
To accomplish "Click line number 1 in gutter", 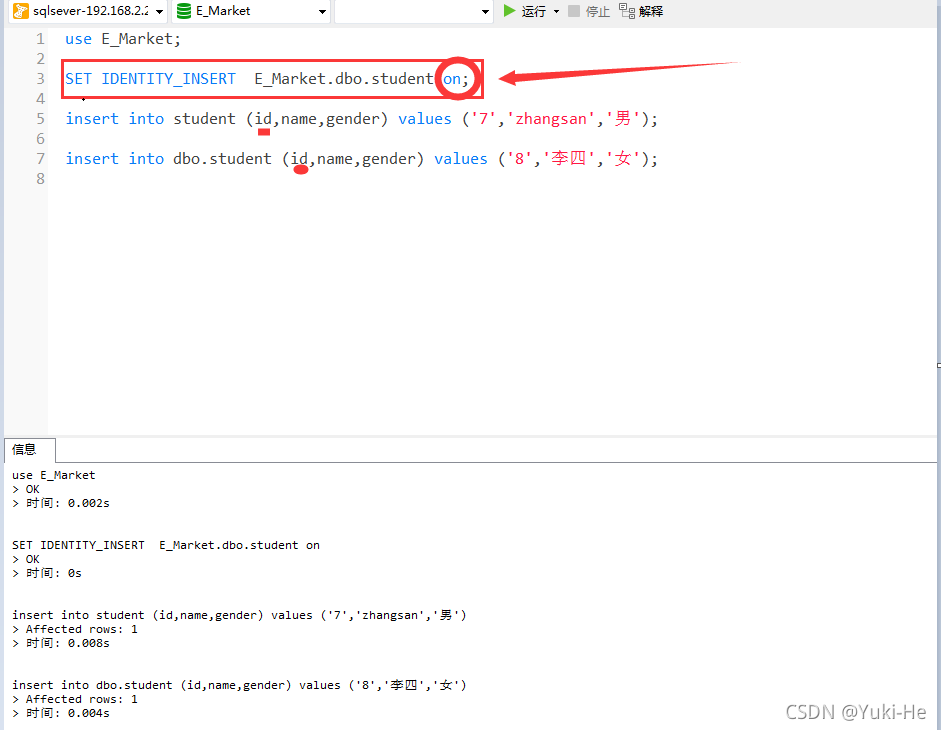I will pos(40,39).
